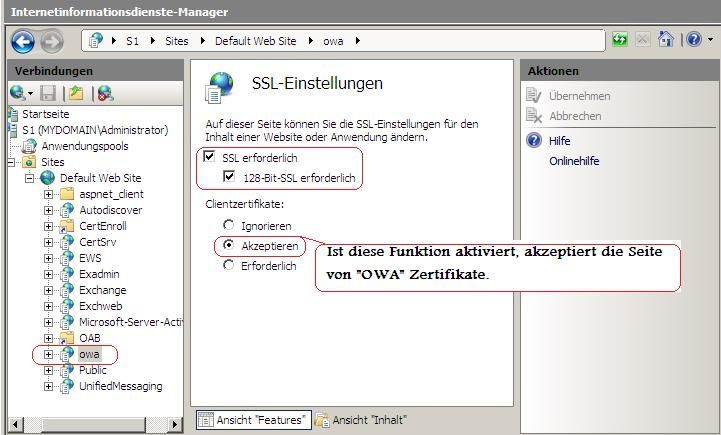Screen dimensions: 721x435
Task: Select Default Web Site in the tree
Action: [100, 178]
